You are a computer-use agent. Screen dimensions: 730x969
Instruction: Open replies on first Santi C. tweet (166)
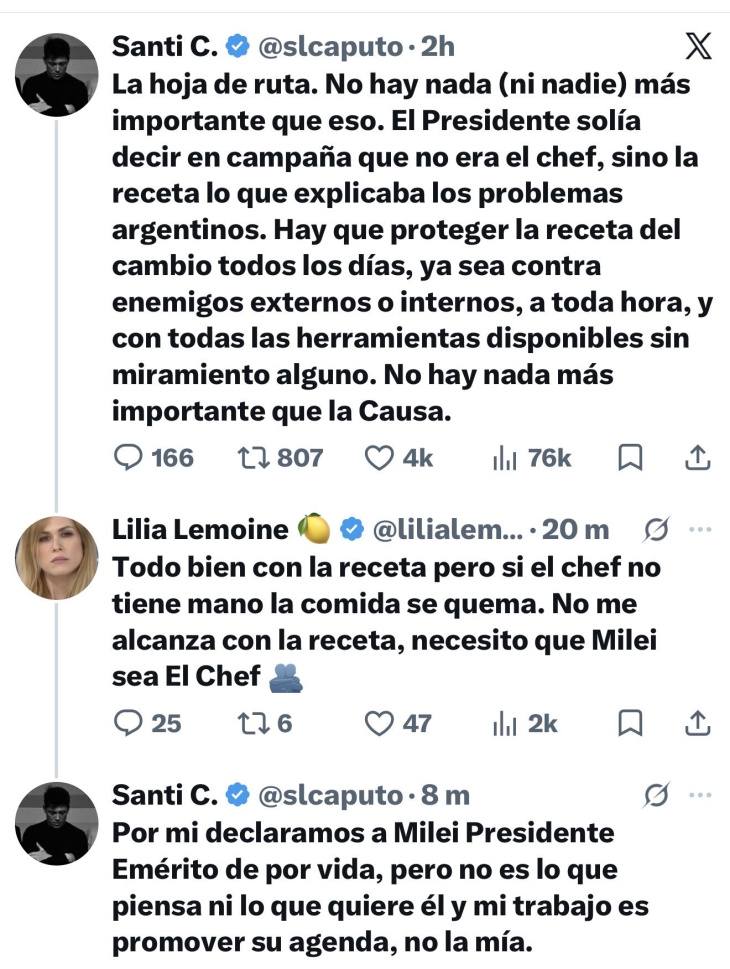tap(154, 458)
